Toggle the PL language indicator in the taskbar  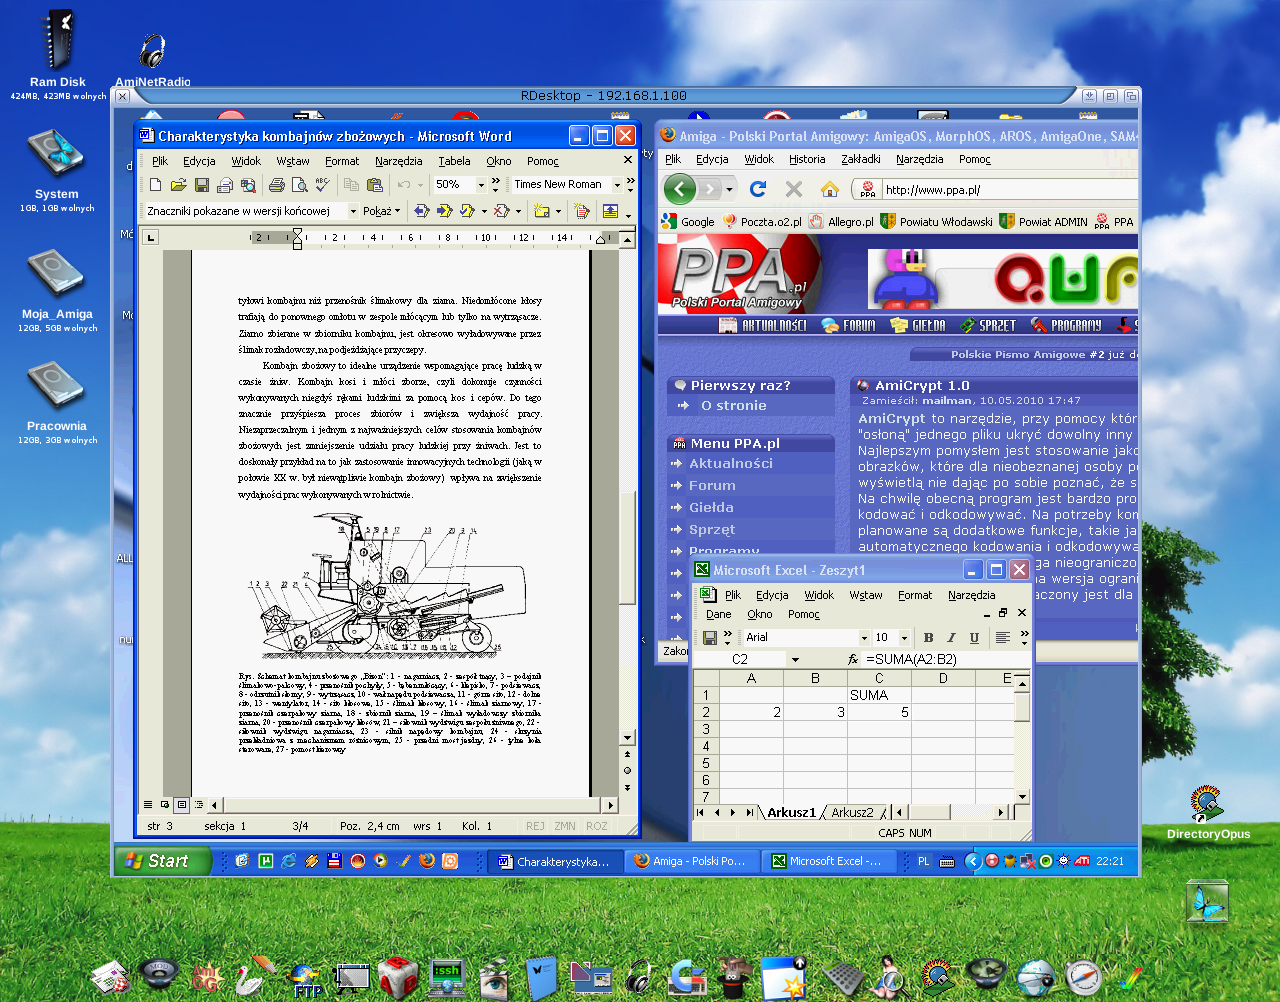923,861
